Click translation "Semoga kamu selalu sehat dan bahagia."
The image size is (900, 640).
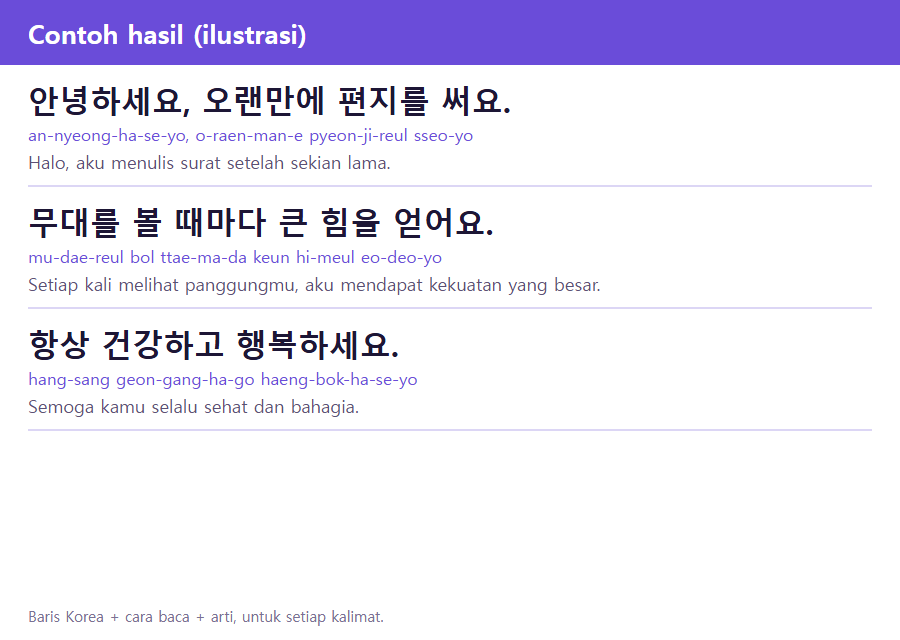point(193,407)
